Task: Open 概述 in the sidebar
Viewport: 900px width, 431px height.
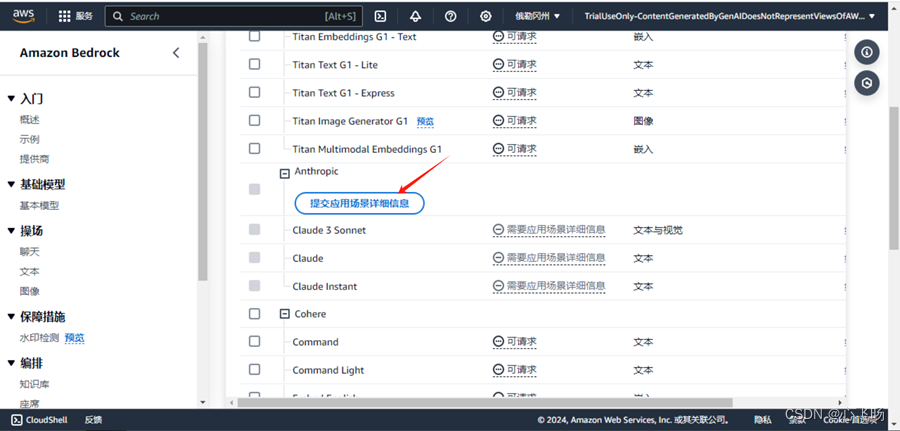Action: tap(29, 120)
